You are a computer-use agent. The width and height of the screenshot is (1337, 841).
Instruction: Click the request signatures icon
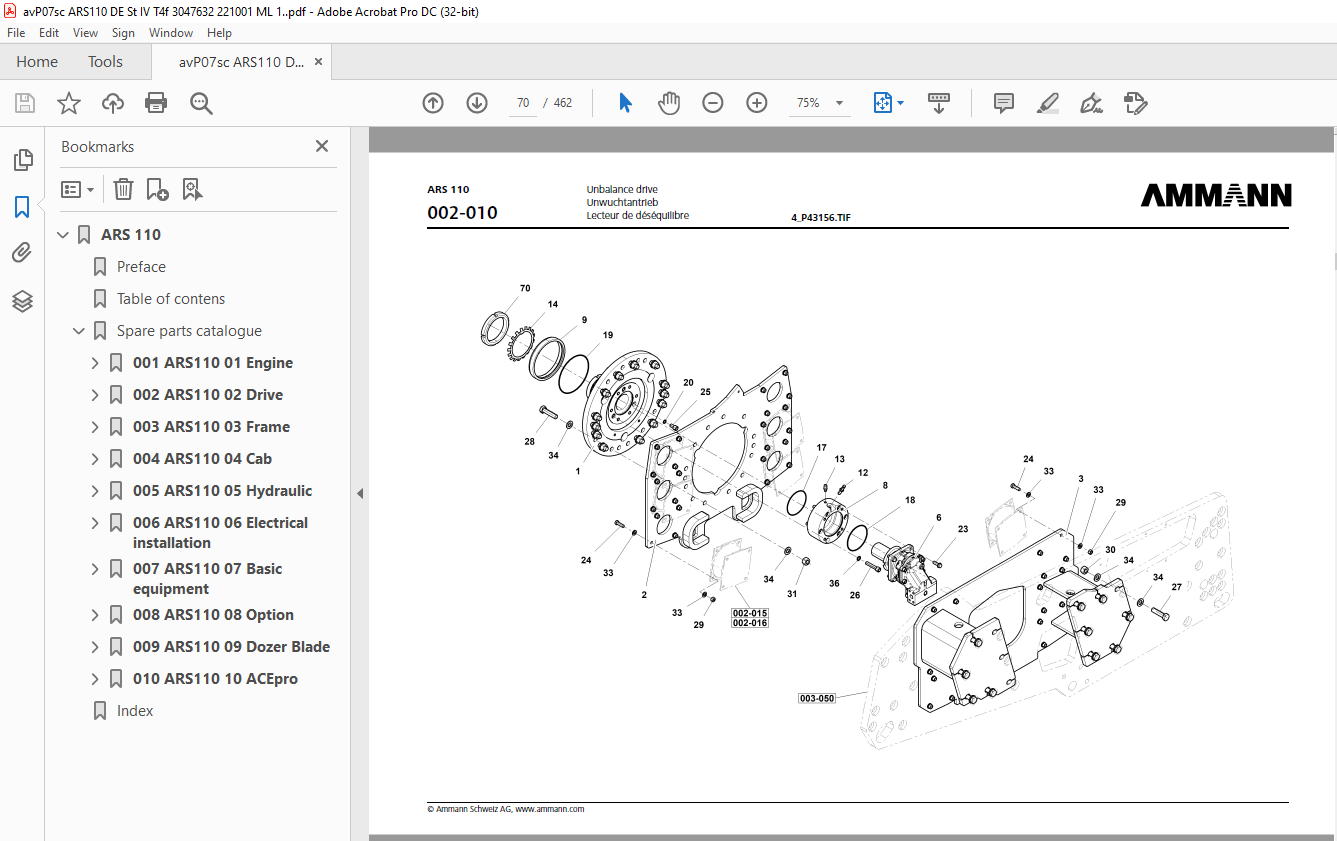1135,103
